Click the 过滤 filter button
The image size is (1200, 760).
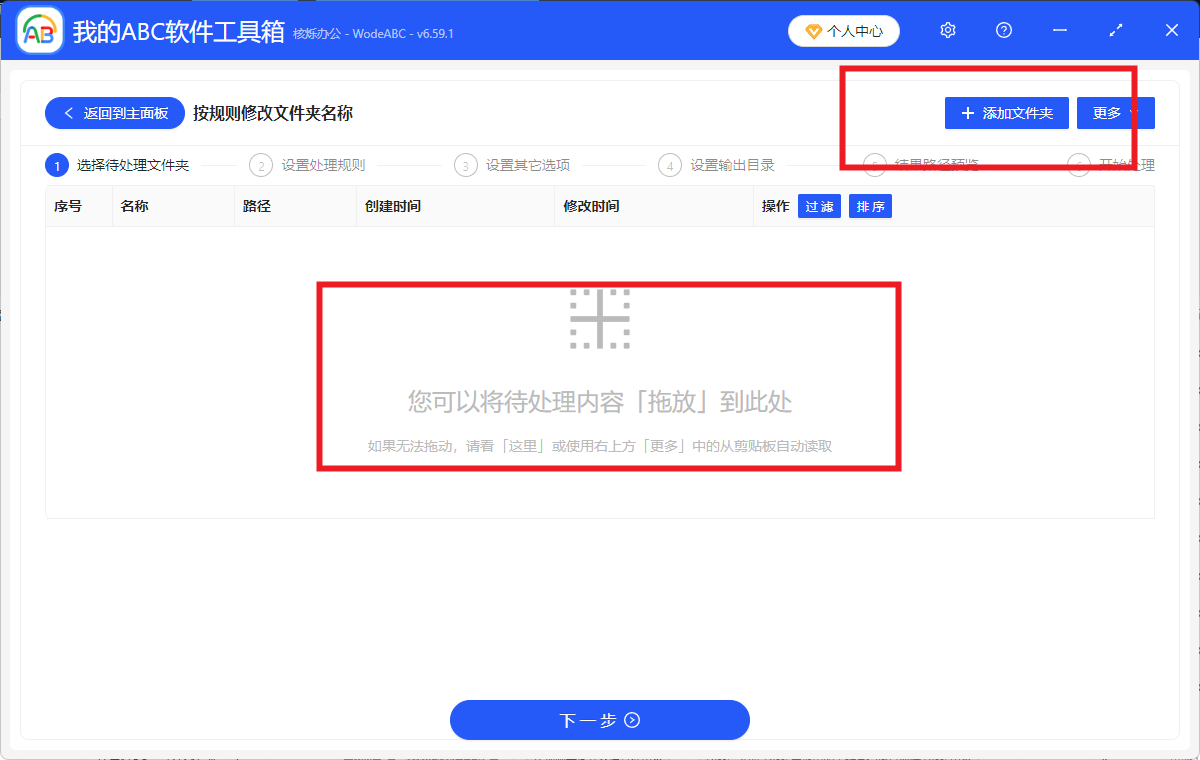click(819, 206)
